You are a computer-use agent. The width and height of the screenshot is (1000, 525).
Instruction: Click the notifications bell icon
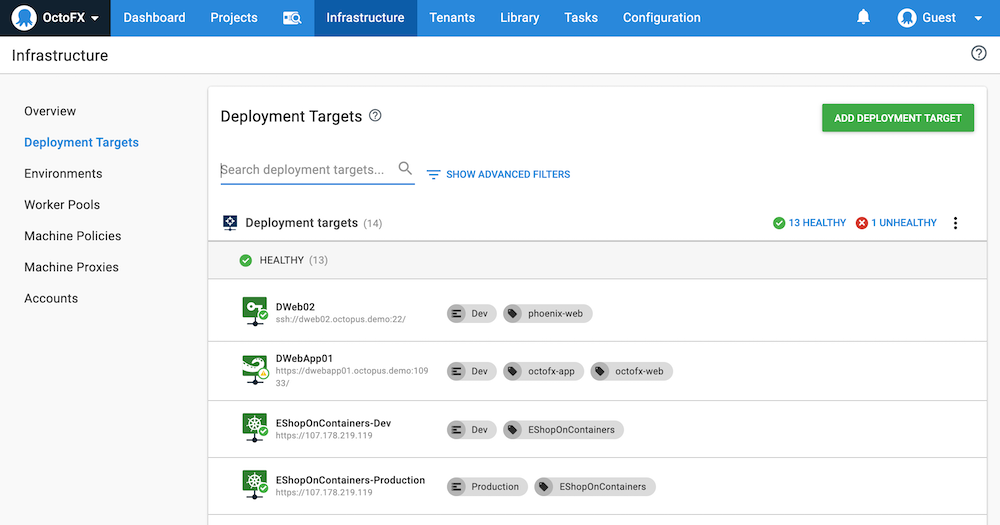863,18
